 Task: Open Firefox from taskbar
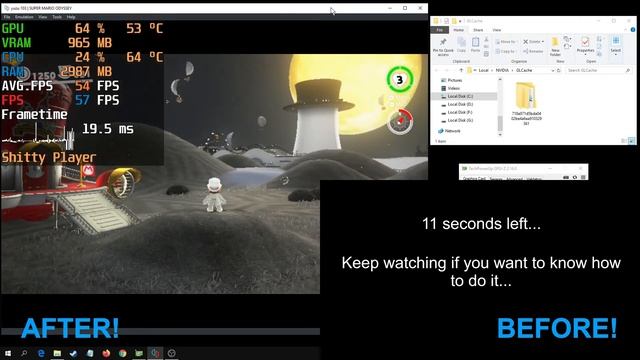[x=106, y=353]
